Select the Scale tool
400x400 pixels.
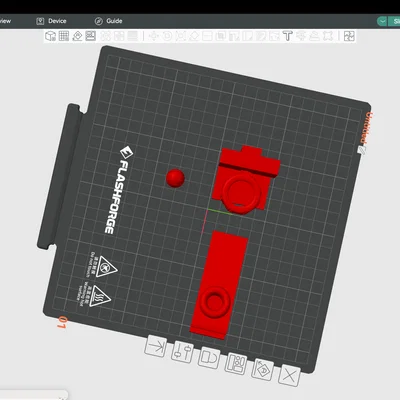180,36
